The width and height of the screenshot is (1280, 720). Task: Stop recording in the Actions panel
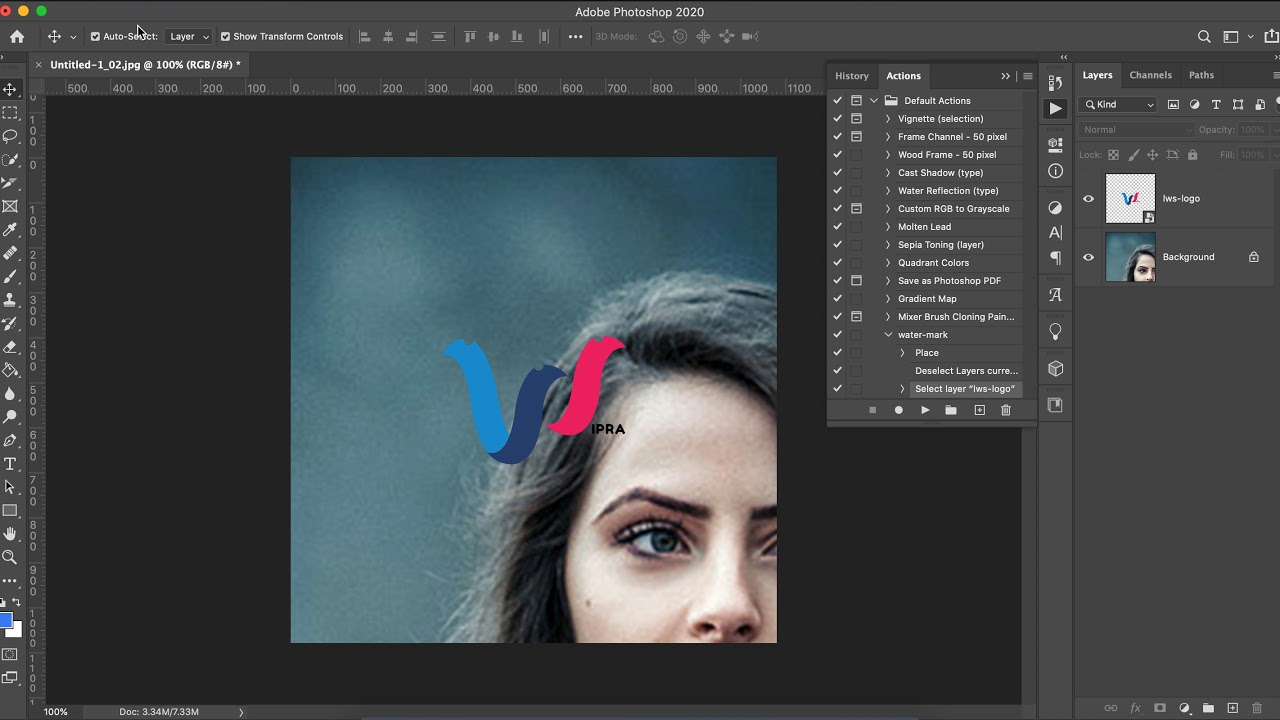pyautogui.click(x=872, y=410)
